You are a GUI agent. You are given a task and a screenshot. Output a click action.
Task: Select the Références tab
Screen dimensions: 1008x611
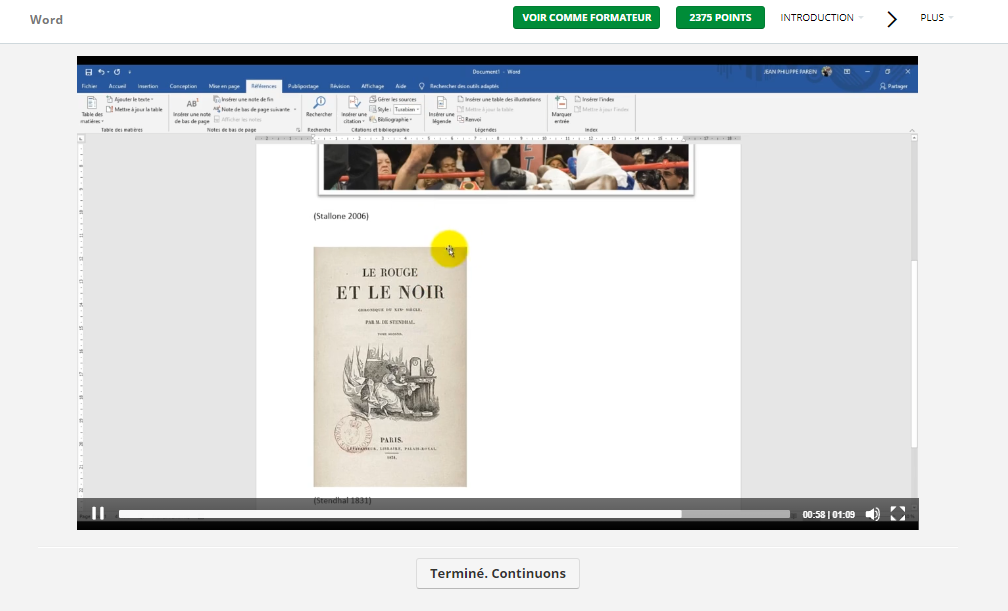(x=264, y=86)
